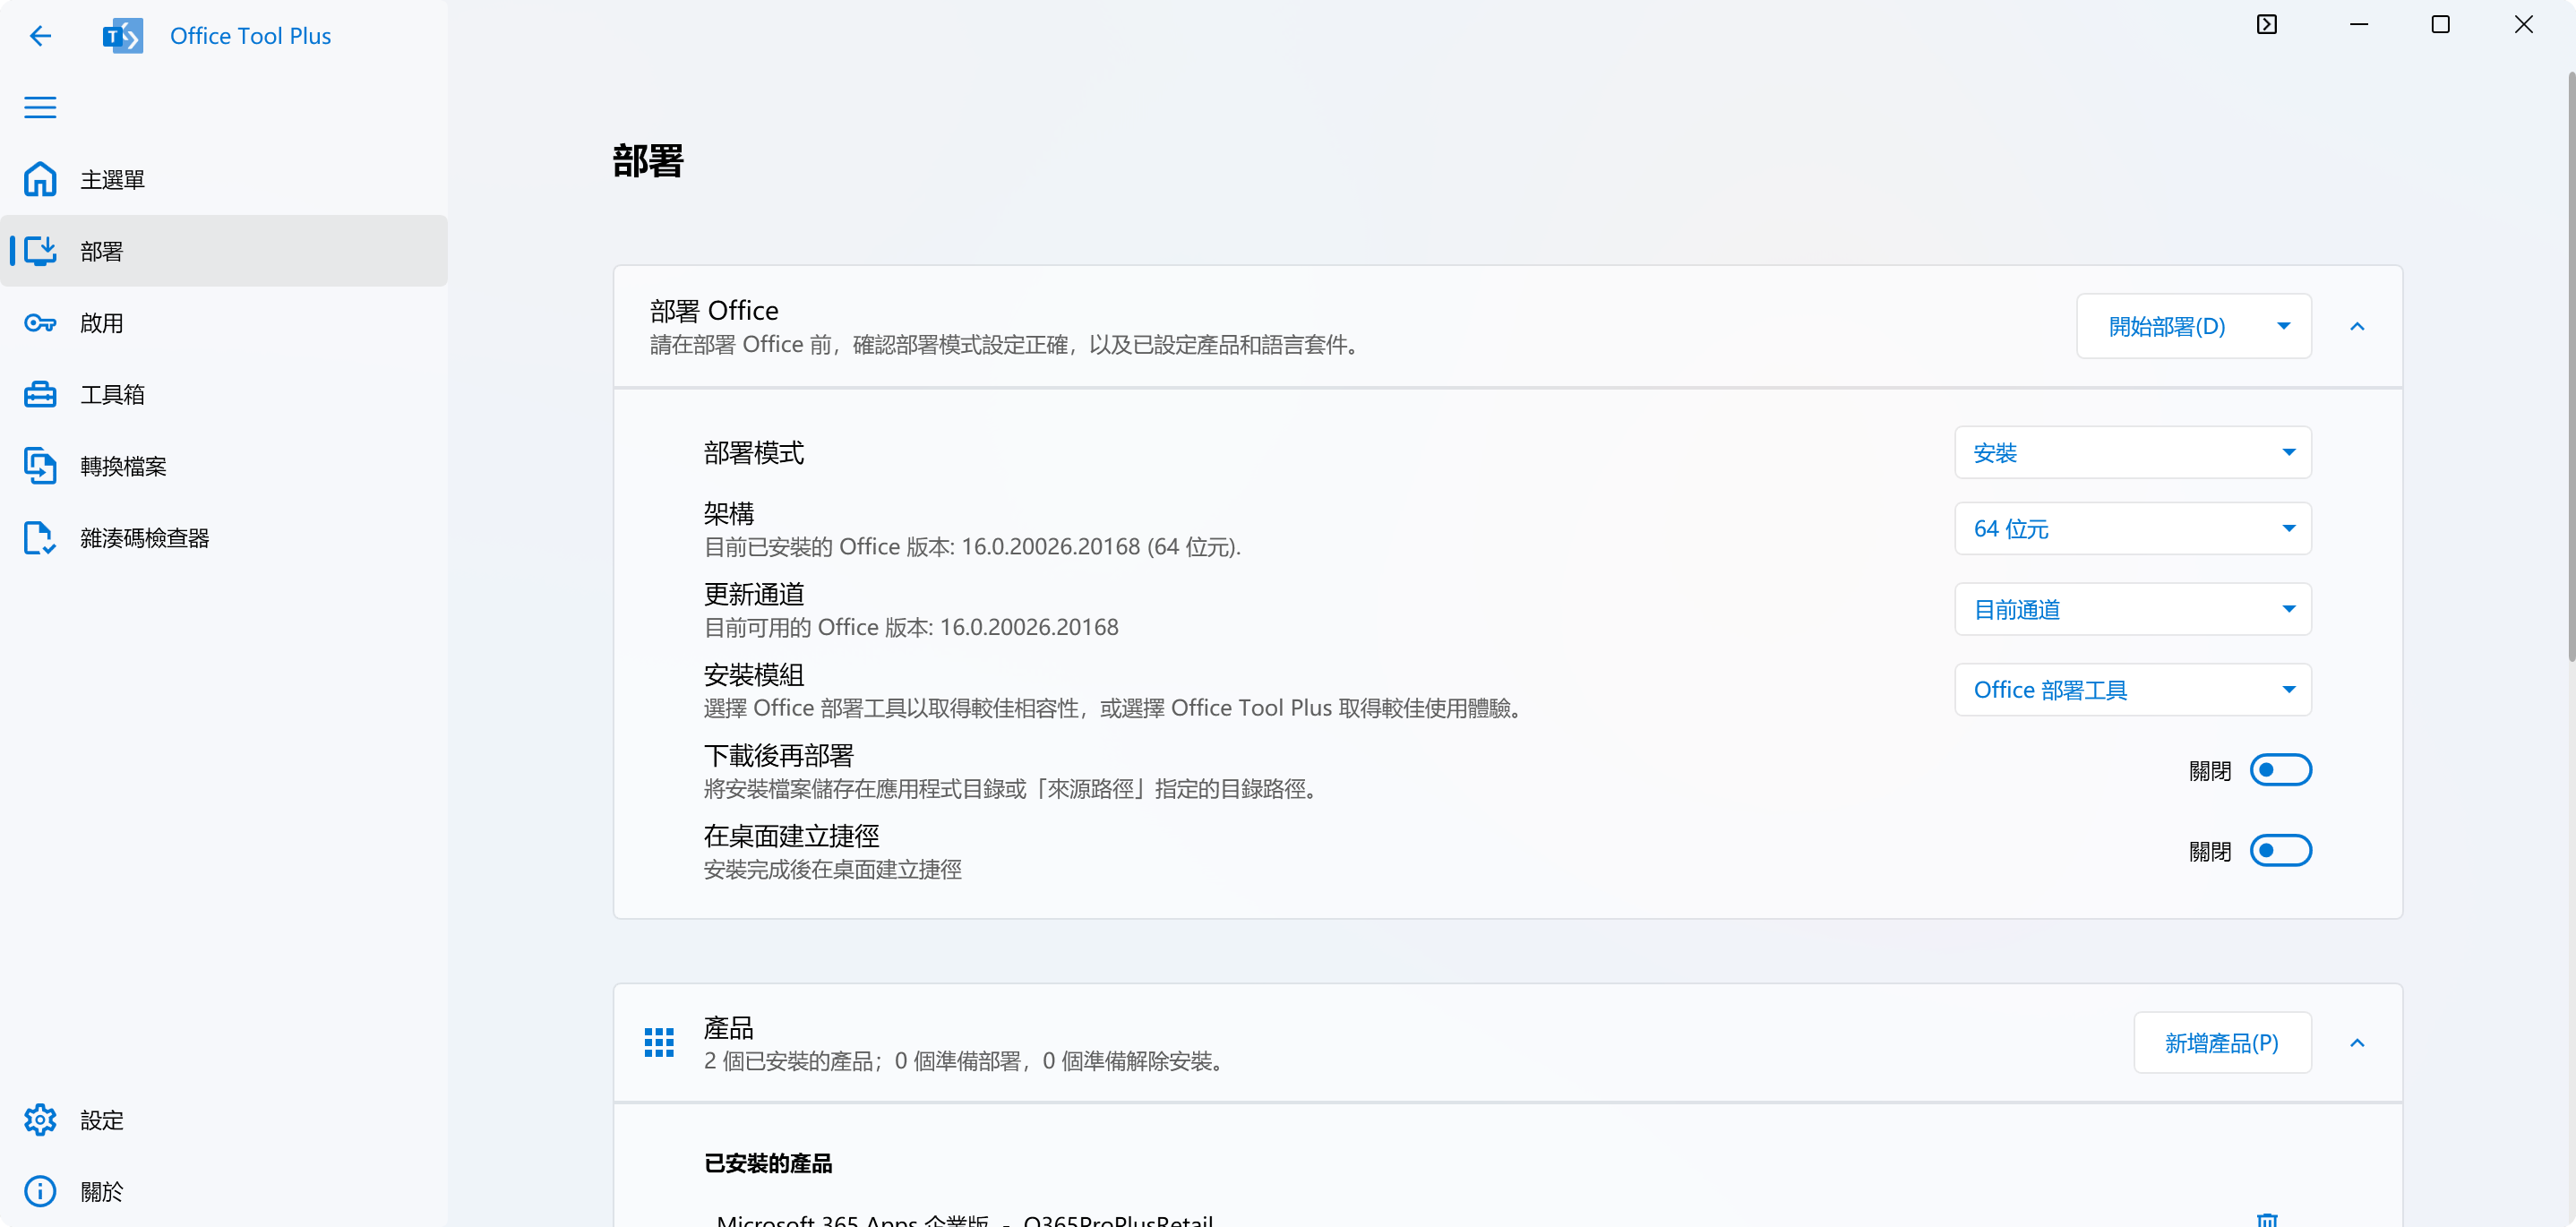Go to the 啟用 page
The image size is (2576, 1227).
click(x=224, y=323)
